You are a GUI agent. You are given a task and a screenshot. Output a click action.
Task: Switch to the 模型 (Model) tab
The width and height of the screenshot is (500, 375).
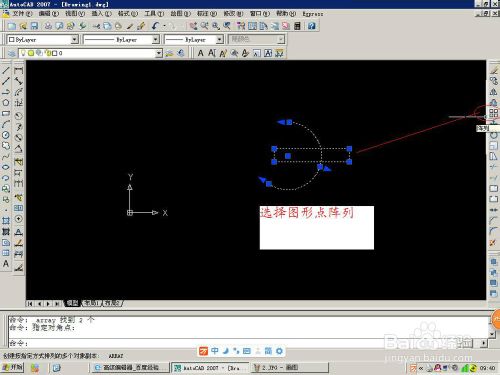[x=72, y=303]
